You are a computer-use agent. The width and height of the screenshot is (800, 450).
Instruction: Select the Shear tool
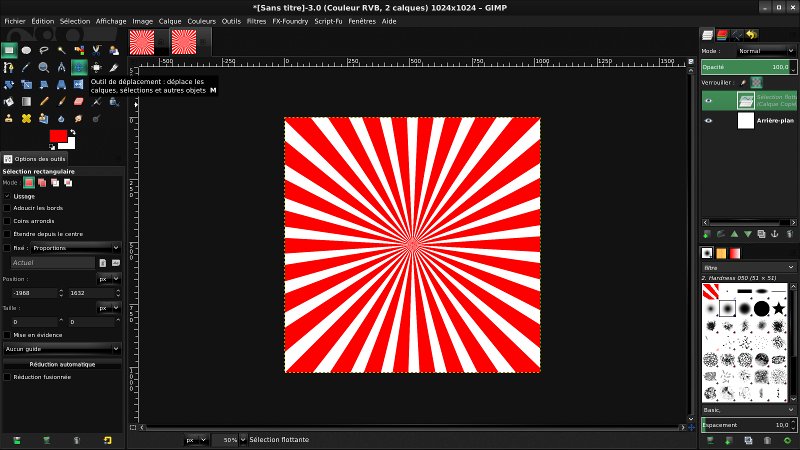44,85
